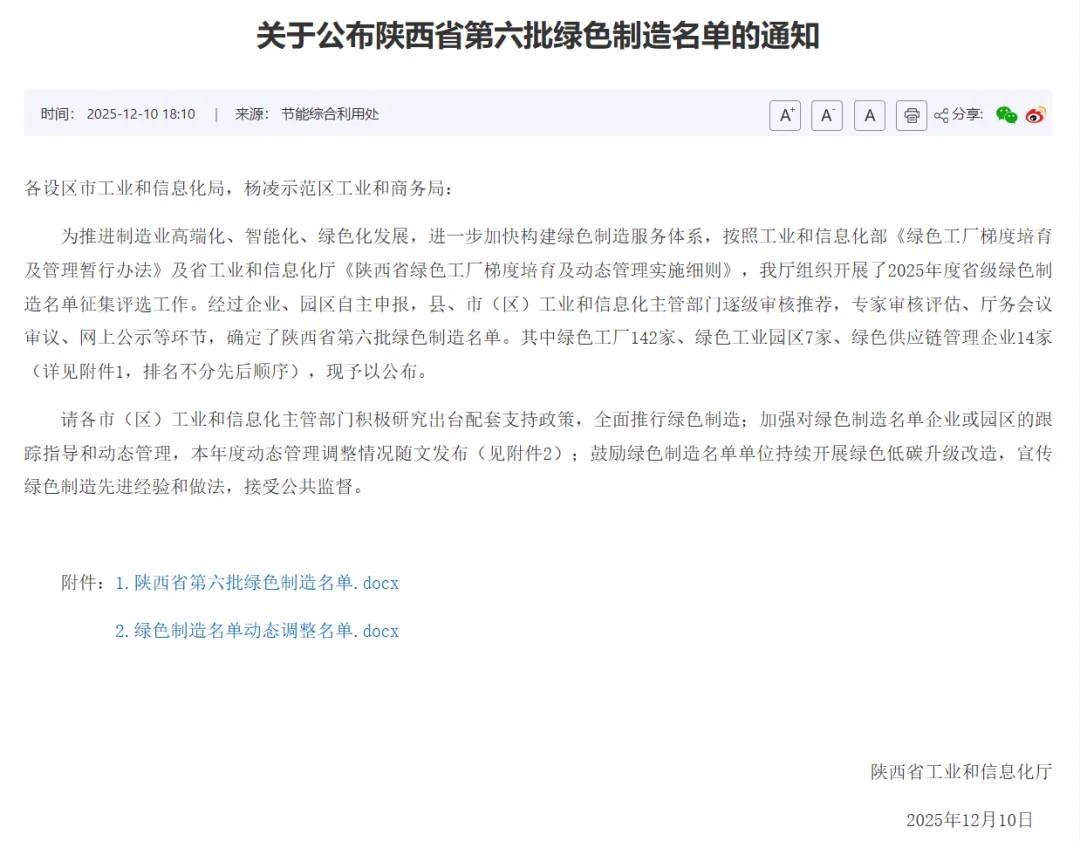Open sharing options via the share-node icon

[939, 114]
